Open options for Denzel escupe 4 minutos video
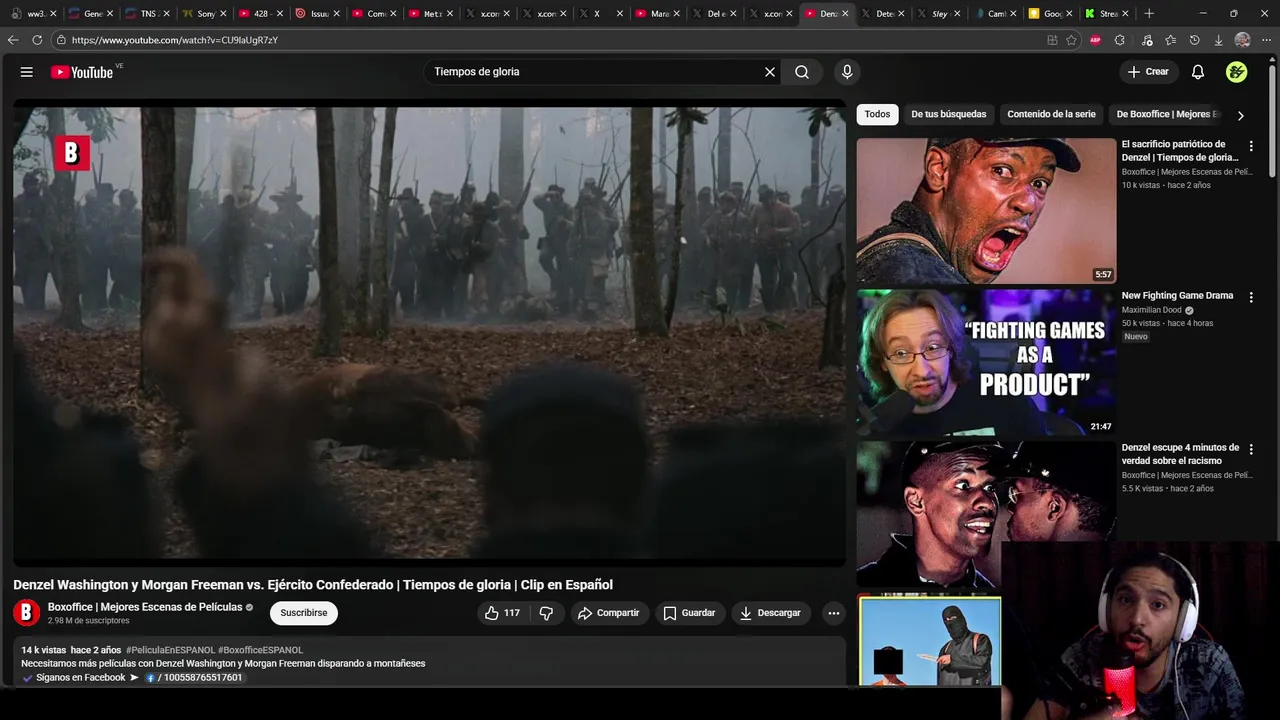1280x720 pixels. (x=1250, y=449)
